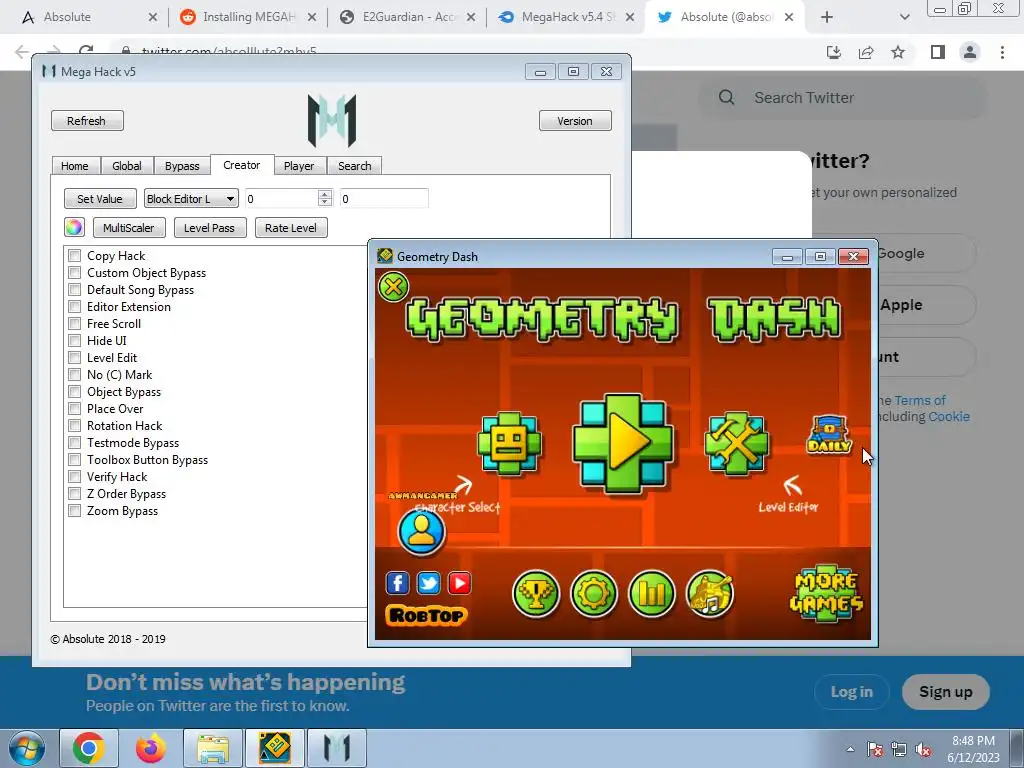Enable the Level Edit checkbox
This screenshot has height=768, width=1024.
tap(74, 357)
